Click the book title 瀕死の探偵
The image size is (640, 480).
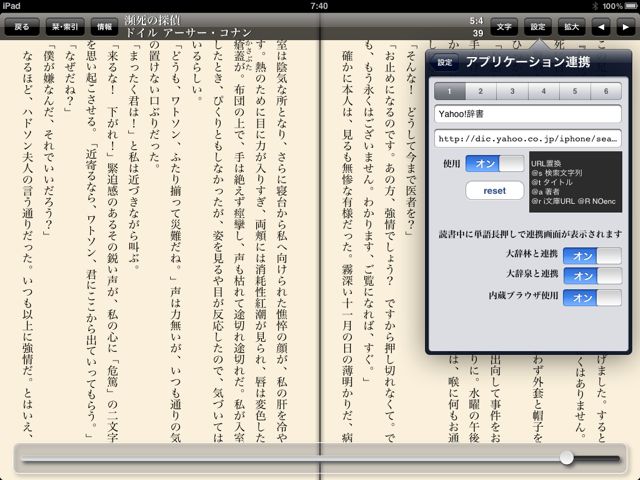pyautogui.click(x=152, y=20)
